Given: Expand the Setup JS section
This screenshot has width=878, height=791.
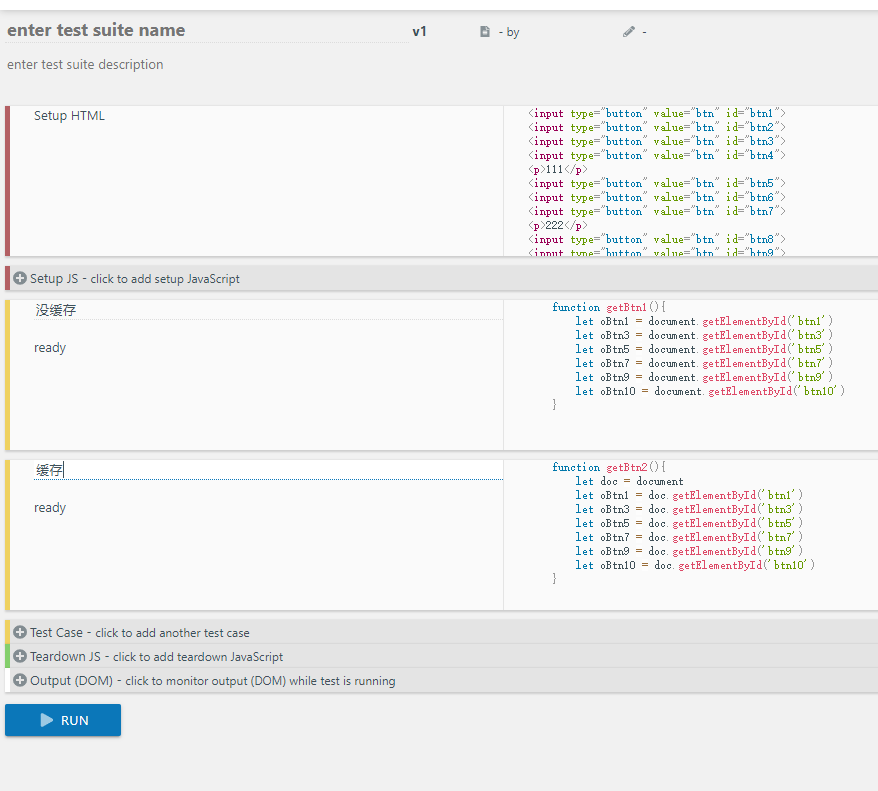Looking at the screenshot, I should pos(441,278).
